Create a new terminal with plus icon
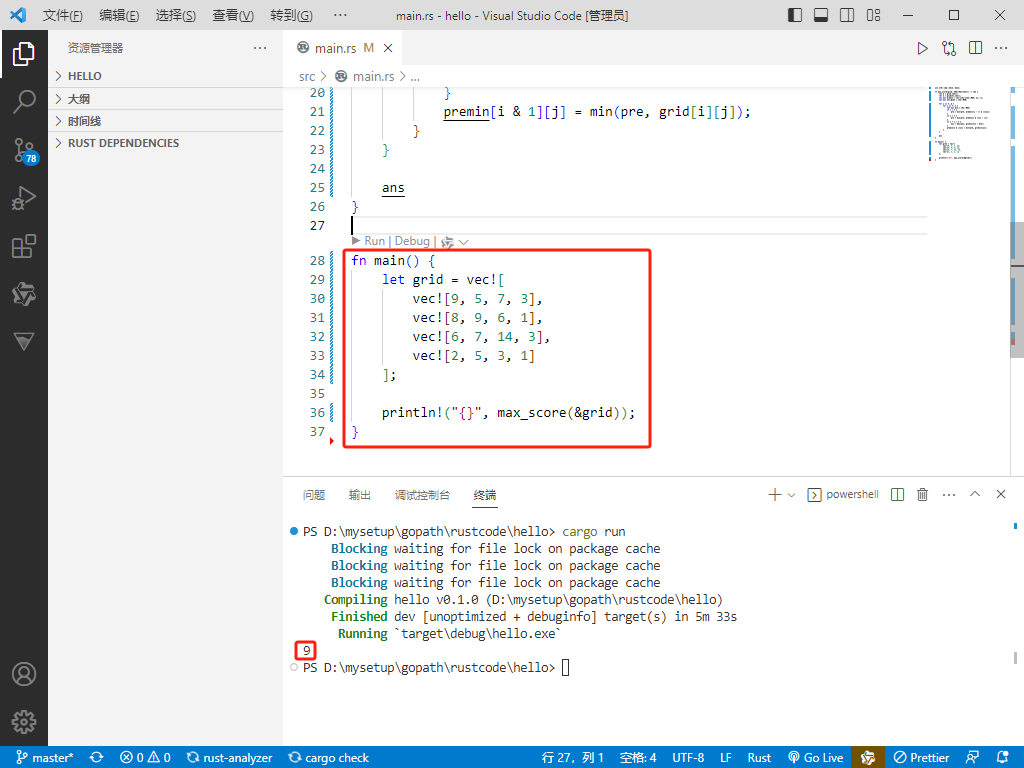The image size is (1024, 768). click(775, 494)
